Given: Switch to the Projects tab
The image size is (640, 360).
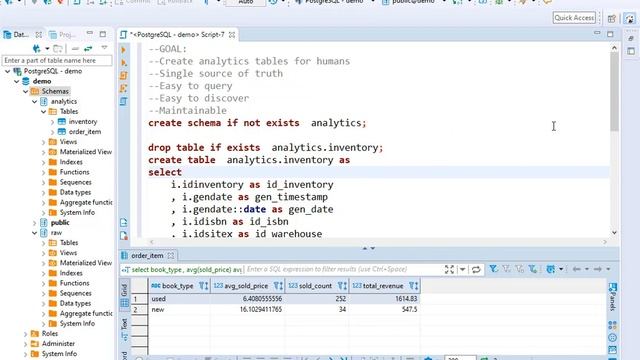Looking at the screenshot, I should pyautogui.click(x=62, y=35).
